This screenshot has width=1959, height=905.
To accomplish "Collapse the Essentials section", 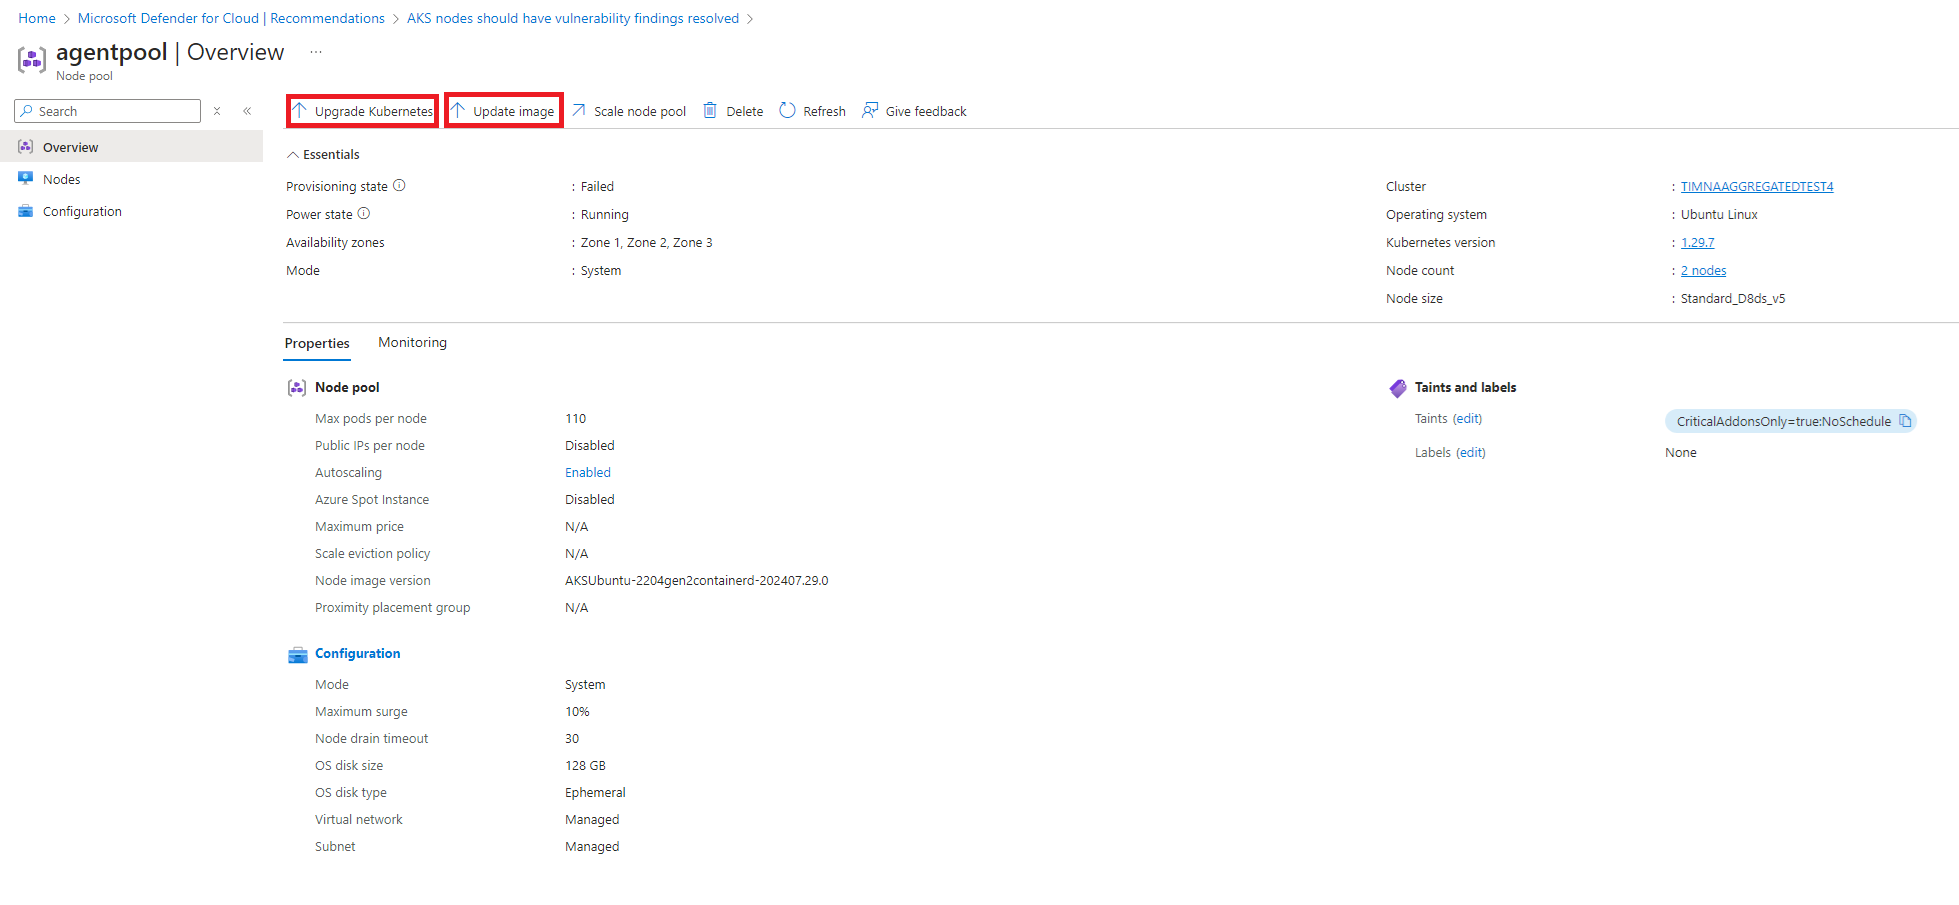I will [323, 155].
